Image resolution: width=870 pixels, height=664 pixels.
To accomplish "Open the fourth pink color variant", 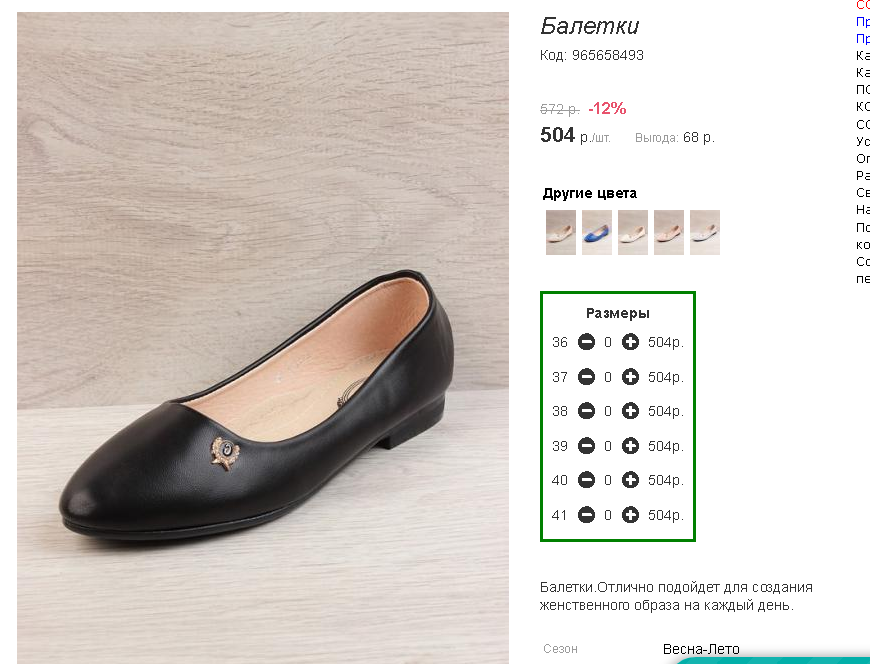I will coord(669,232).
